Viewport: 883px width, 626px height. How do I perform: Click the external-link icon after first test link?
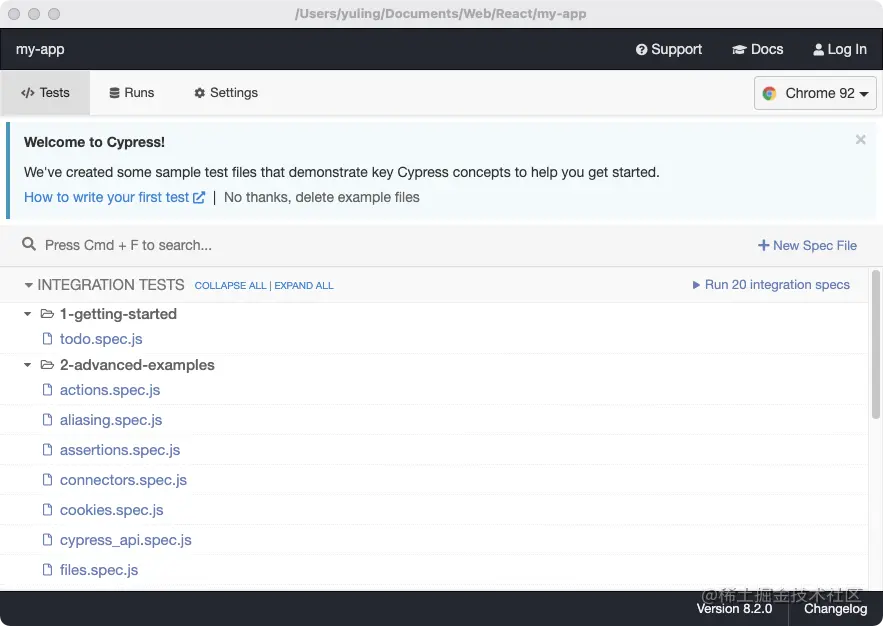[x=199, y=197]
